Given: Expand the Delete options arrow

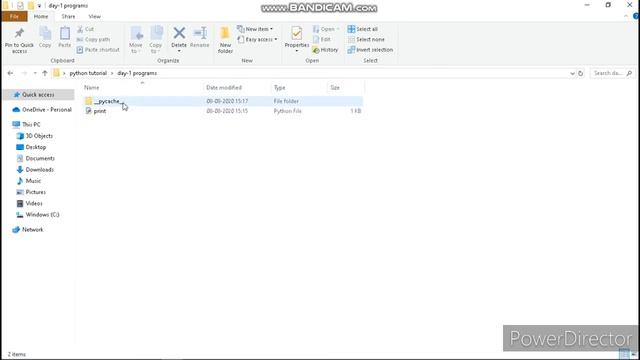Looking at the screenshot, I should pyautogui.click(x=179, y=51).
